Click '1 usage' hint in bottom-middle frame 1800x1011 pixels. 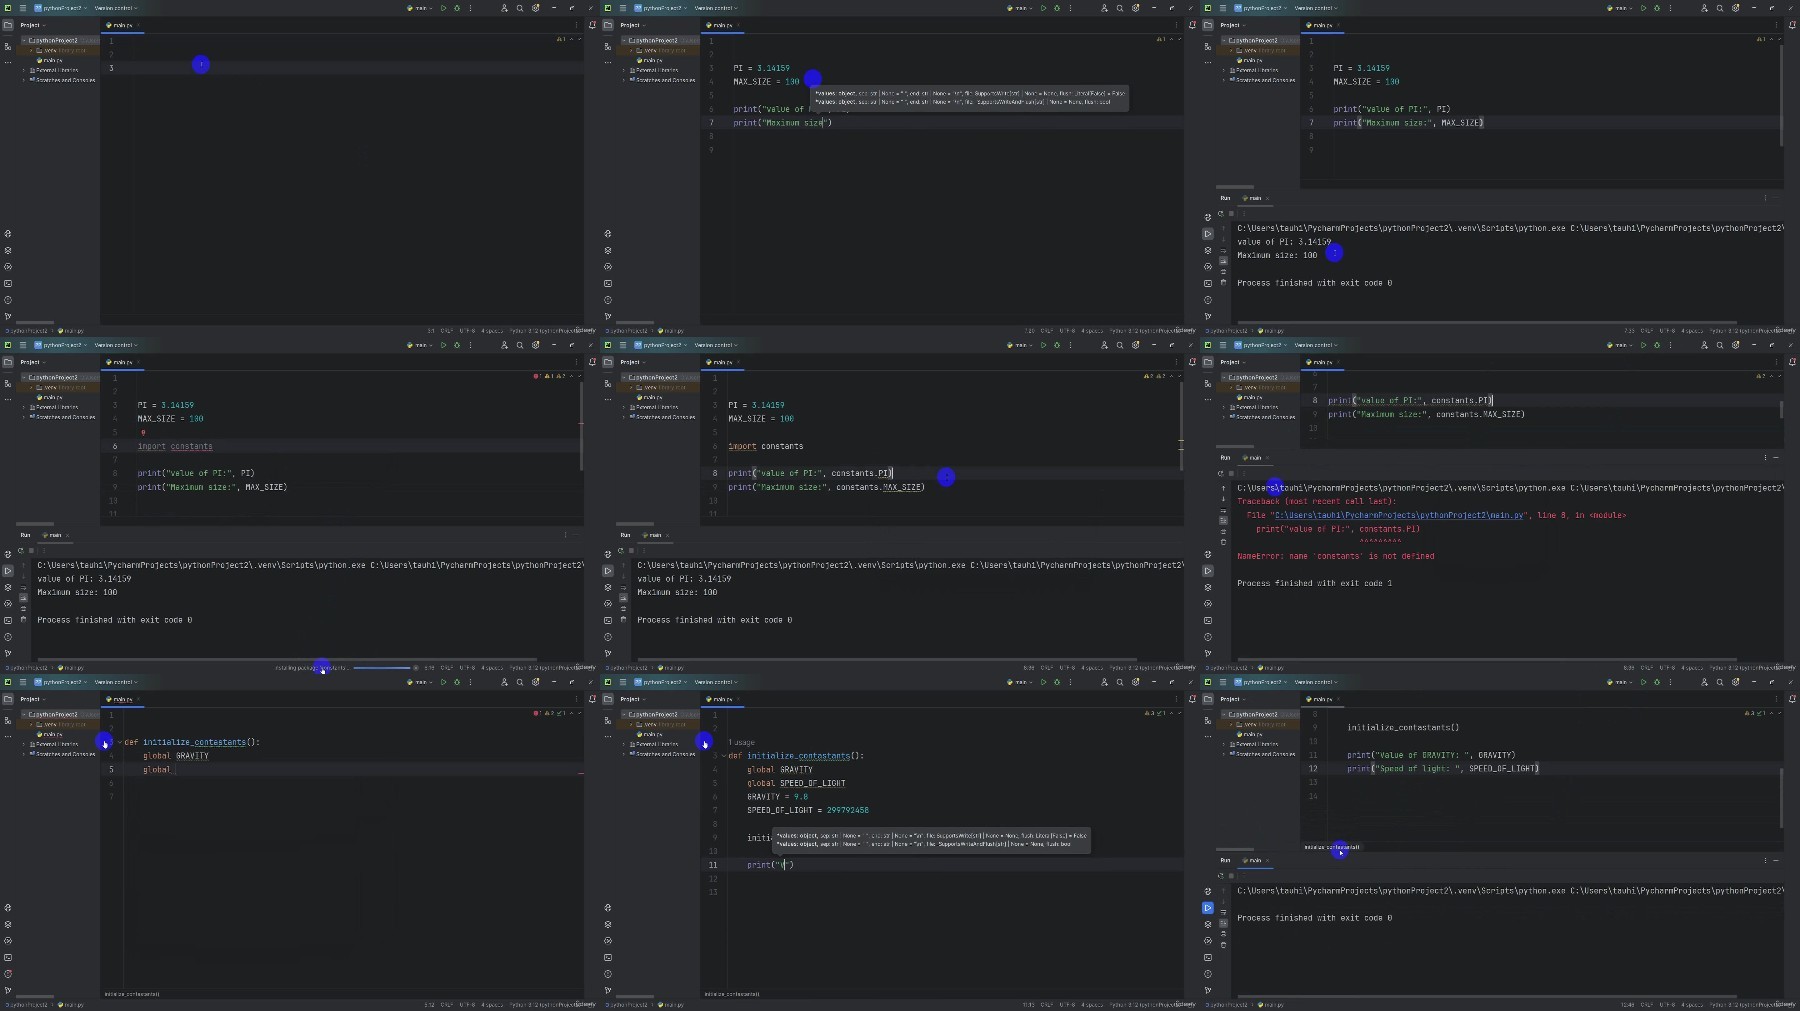pos(741,742)
